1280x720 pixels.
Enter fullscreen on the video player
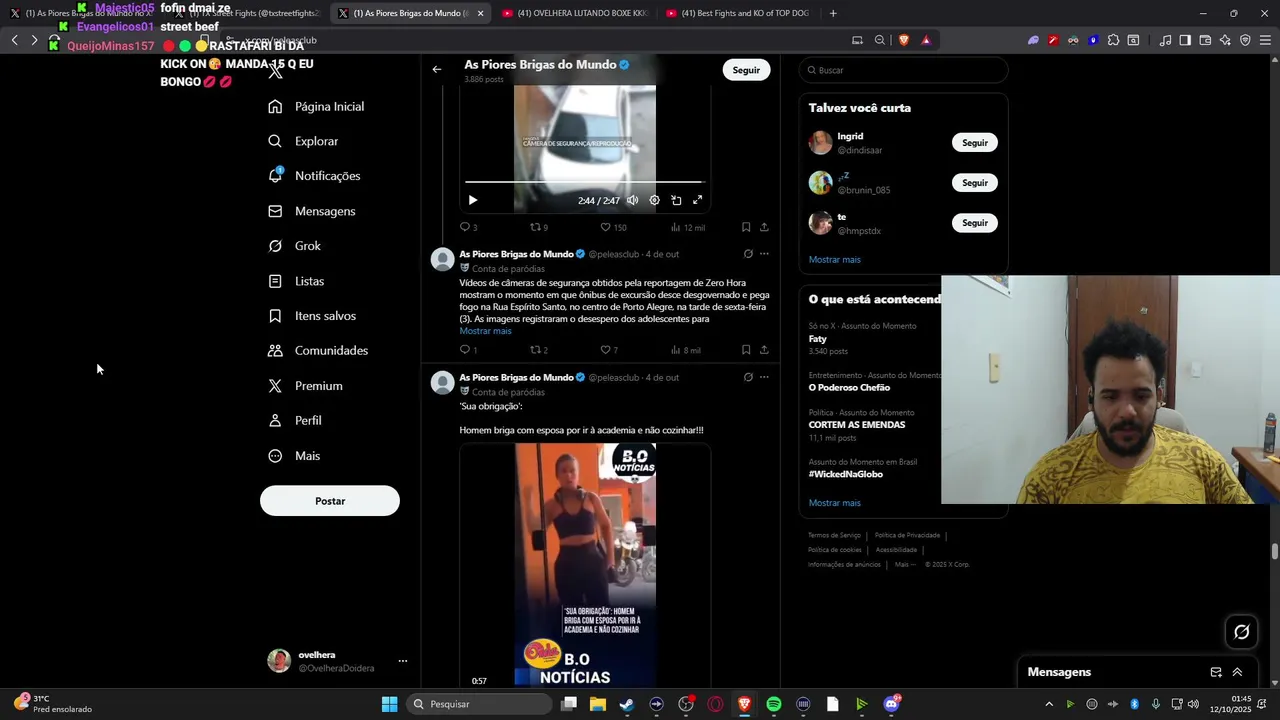[698, 200]
